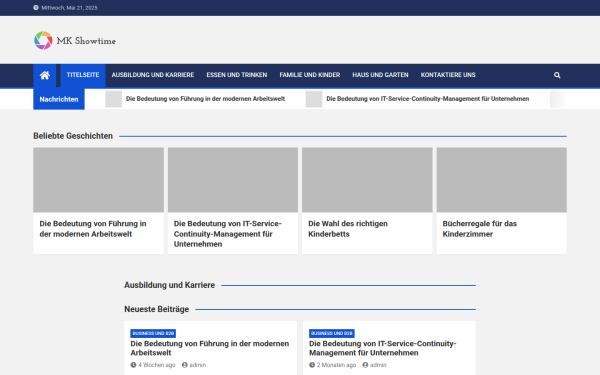This screenshot has height=375, width=600.
Task: Click the Neueste Beiträge heading
Action: pos(157,309)
